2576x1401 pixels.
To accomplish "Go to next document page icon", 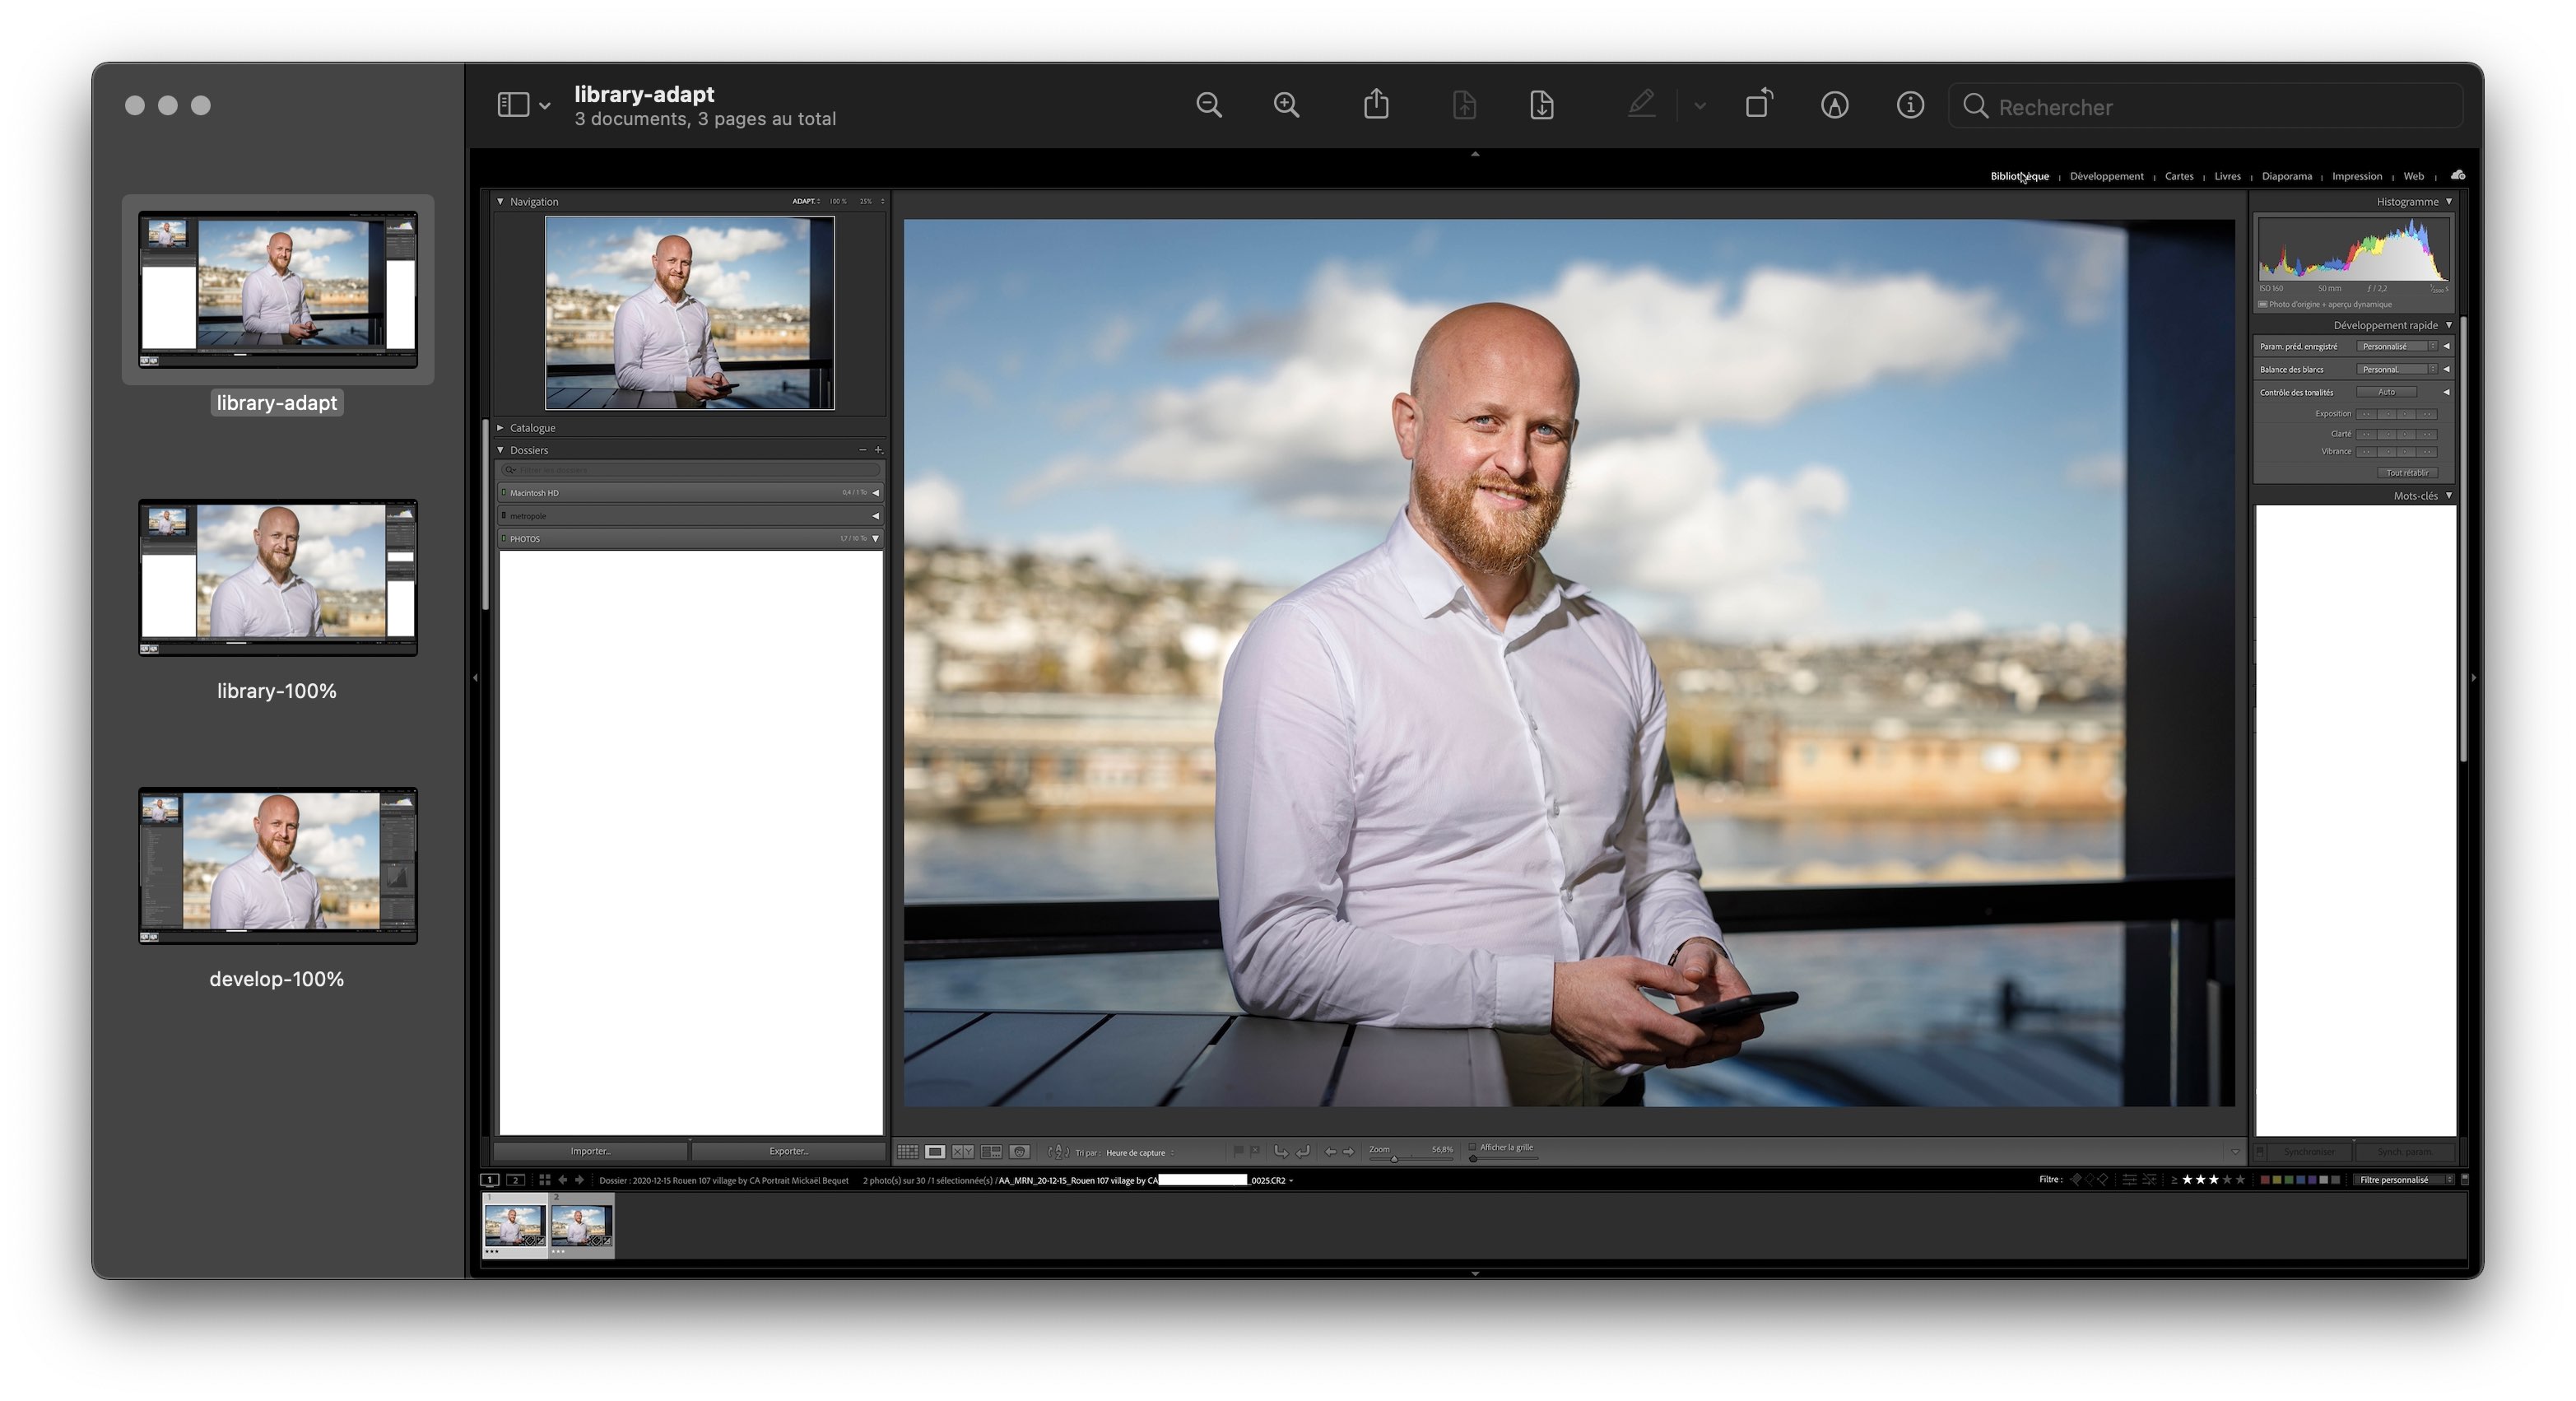I will point(1541,105).
